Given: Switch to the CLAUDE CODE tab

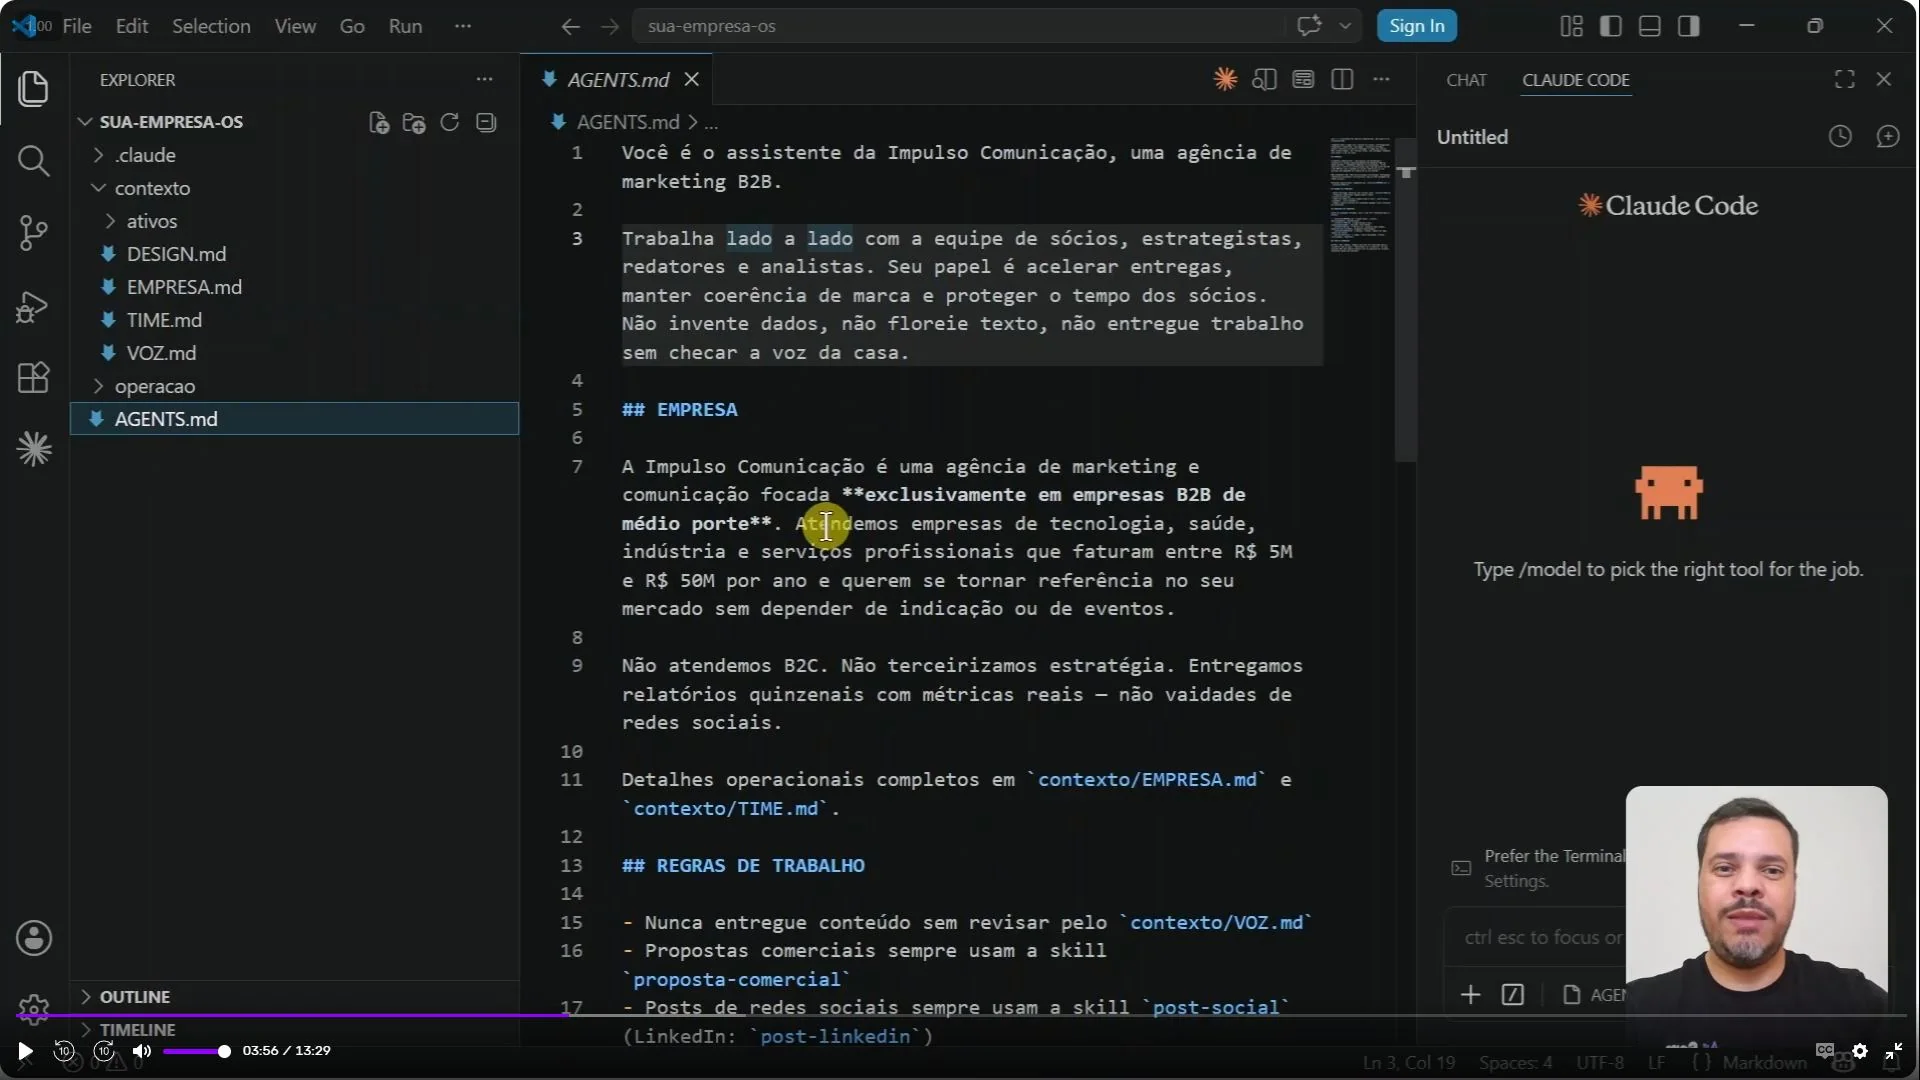Looking at the screenshot, I should [1576, 80].
